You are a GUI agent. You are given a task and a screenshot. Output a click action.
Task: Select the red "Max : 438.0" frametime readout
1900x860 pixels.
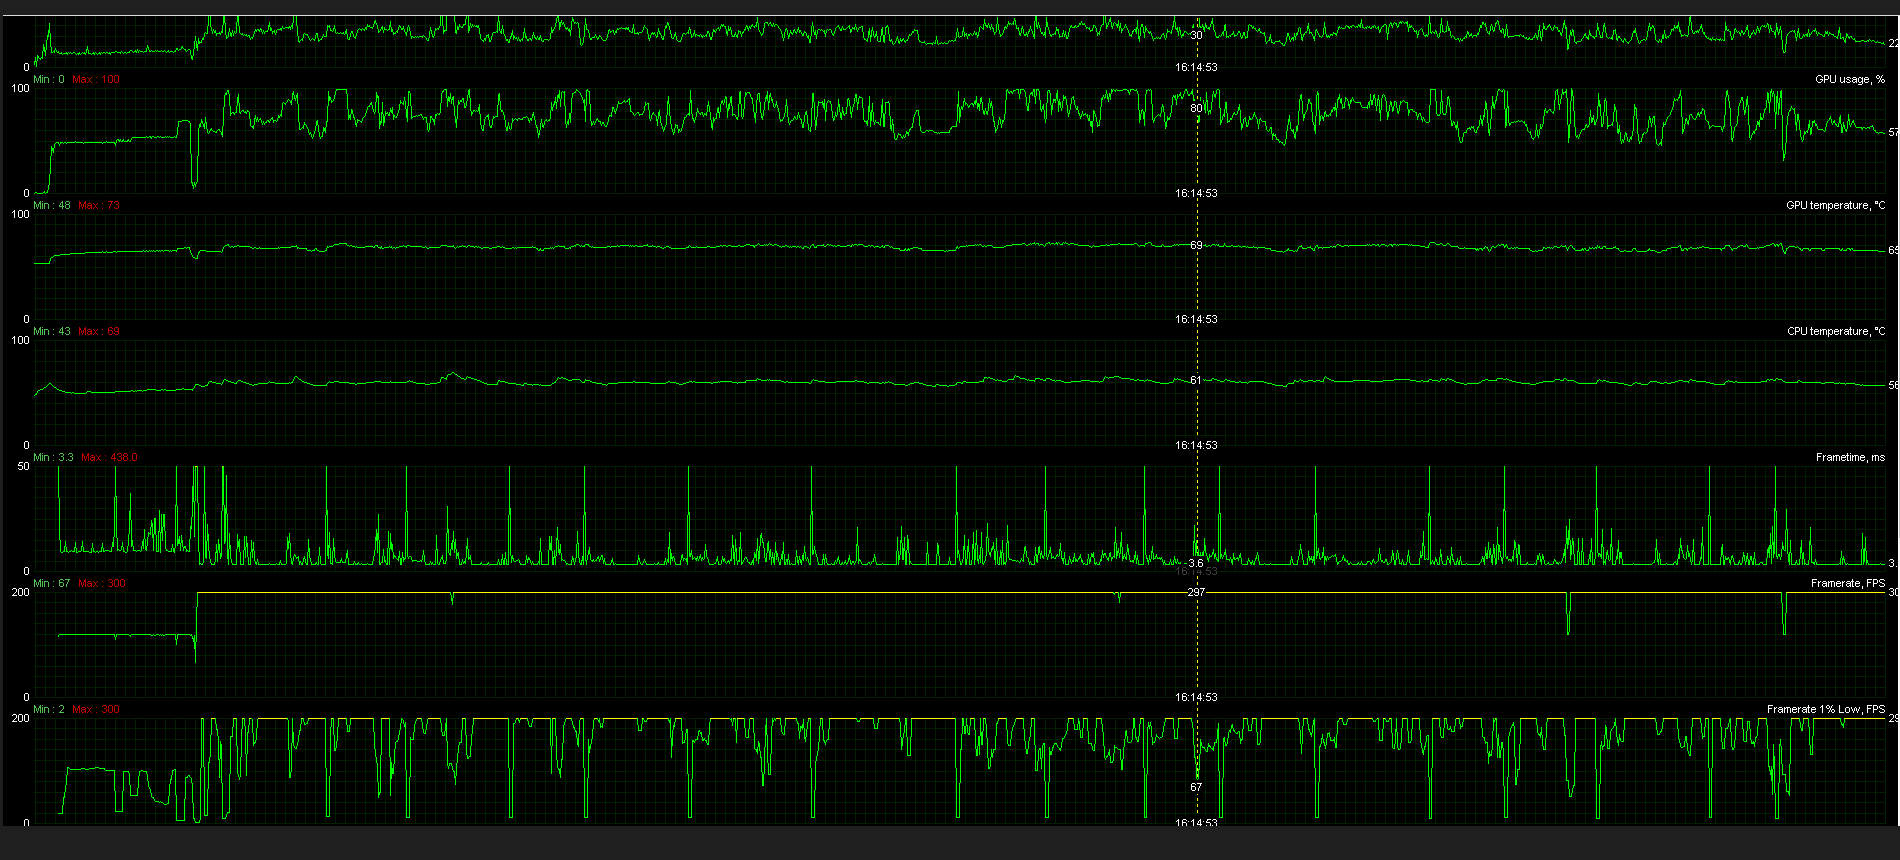[x=110, y=457]
